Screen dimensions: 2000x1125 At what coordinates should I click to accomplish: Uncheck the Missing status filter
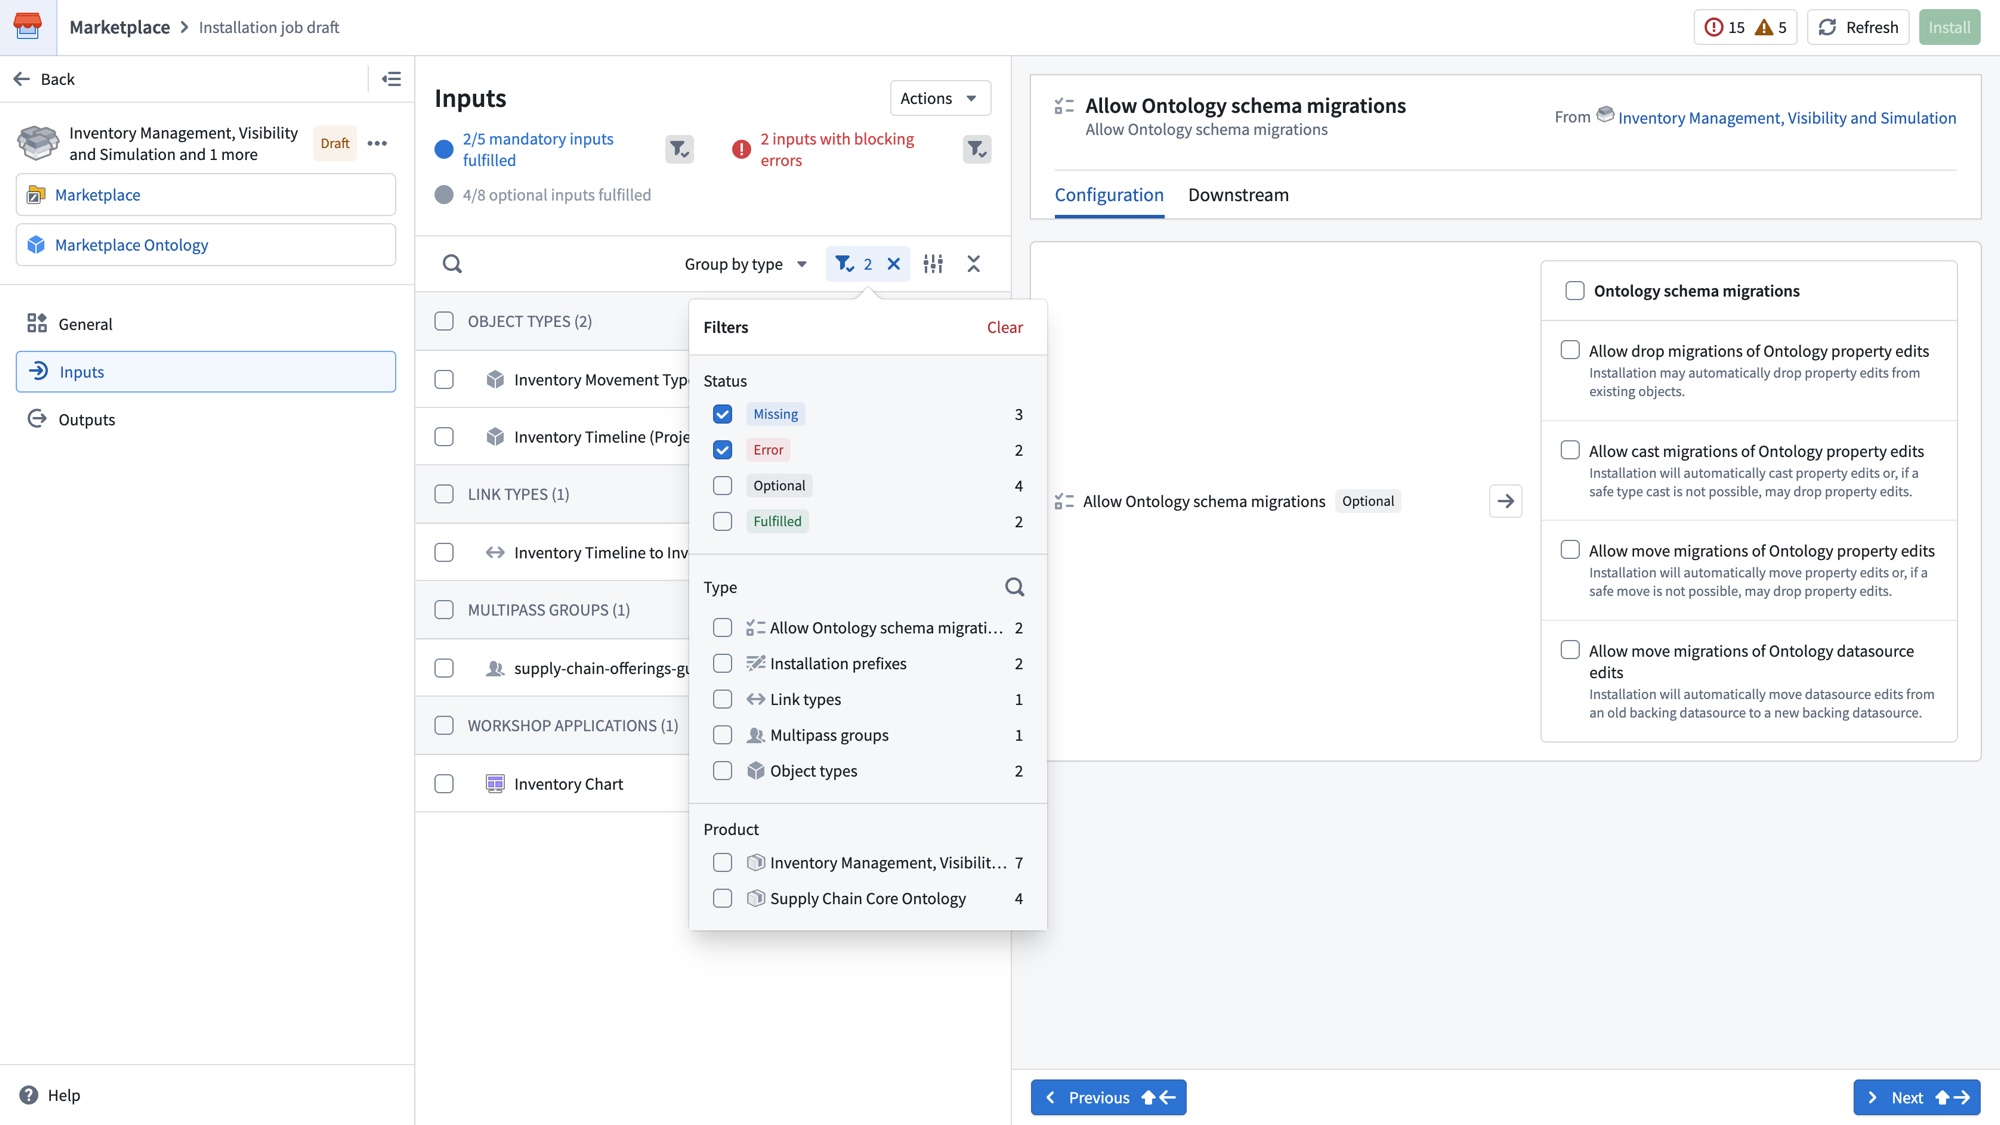coord(722,414)
